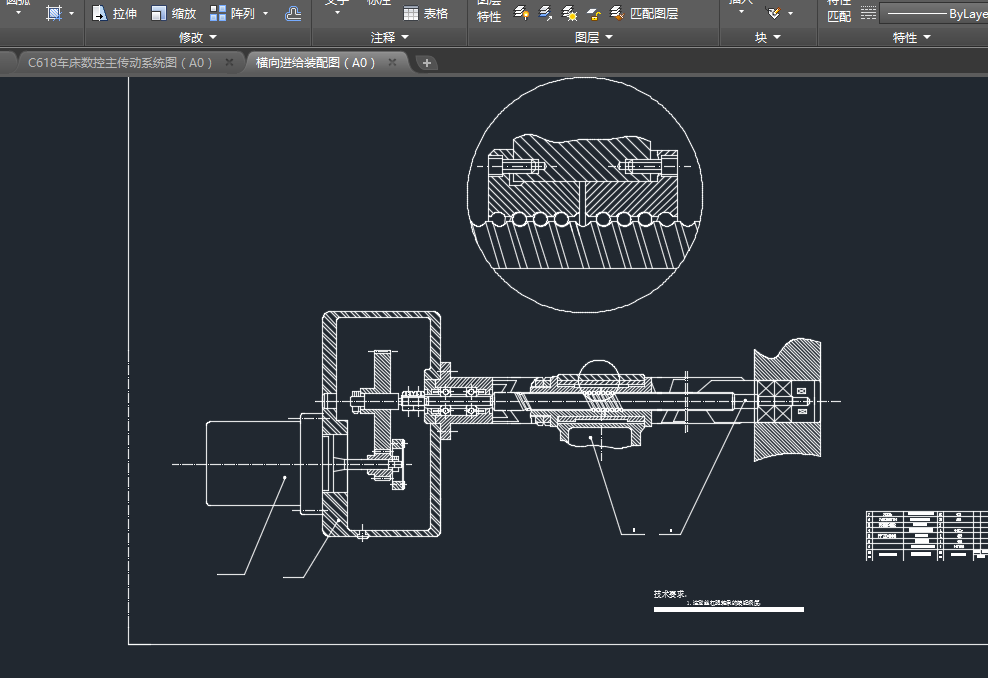The height and width of the screenshot is (678, 988).
Task: Toggle the layer lock/unlock icon
Action: click(x=594, y=14)
